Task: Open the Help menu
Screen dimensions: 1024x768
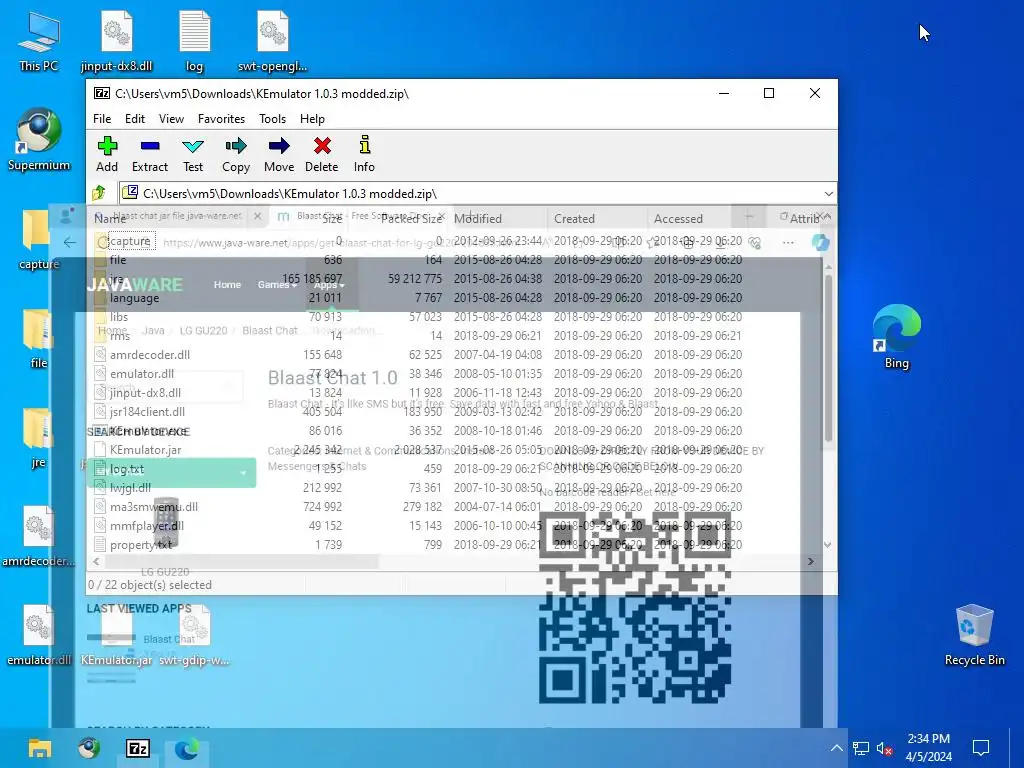Action: (312, 119)
